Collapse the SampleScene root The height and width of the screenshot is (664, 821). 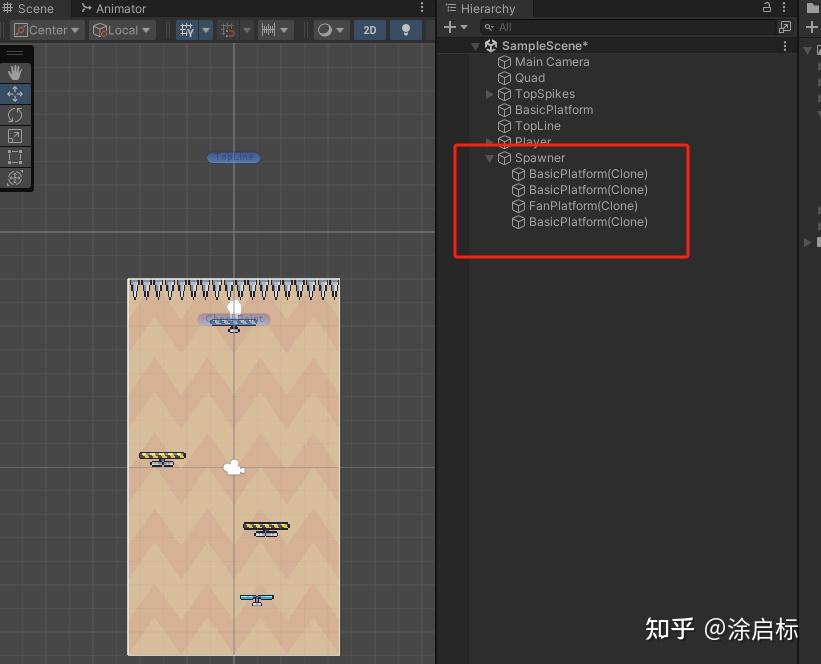pyautogui.click(x=475, y=46)
